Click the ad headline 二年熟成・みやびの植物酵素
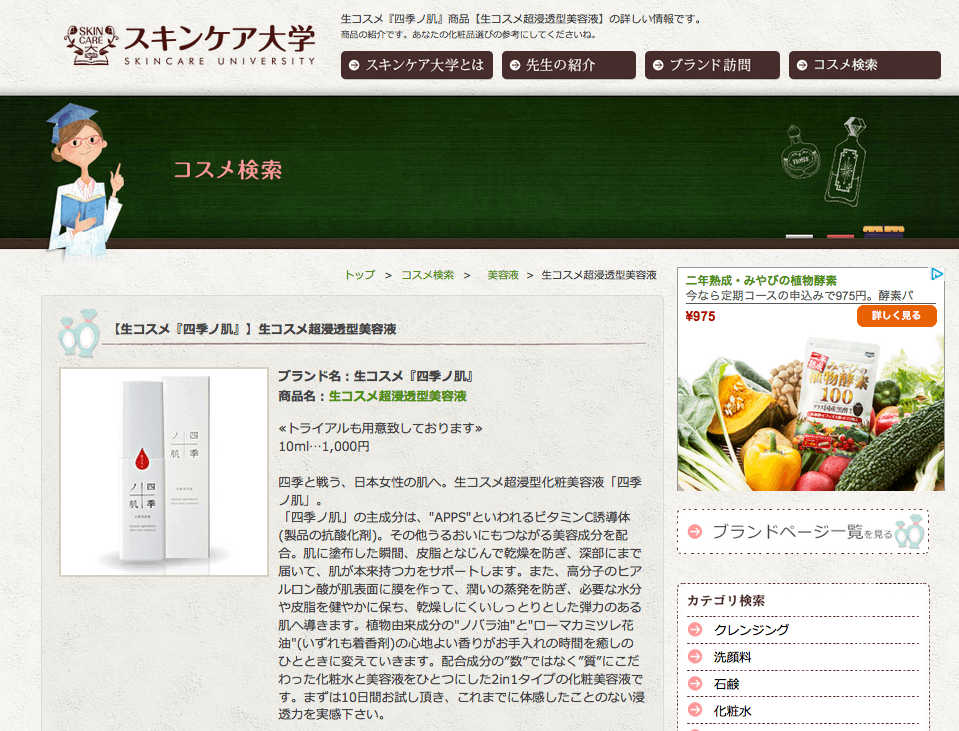The width and height of the screenshot is (959, 731). [761, 281]
